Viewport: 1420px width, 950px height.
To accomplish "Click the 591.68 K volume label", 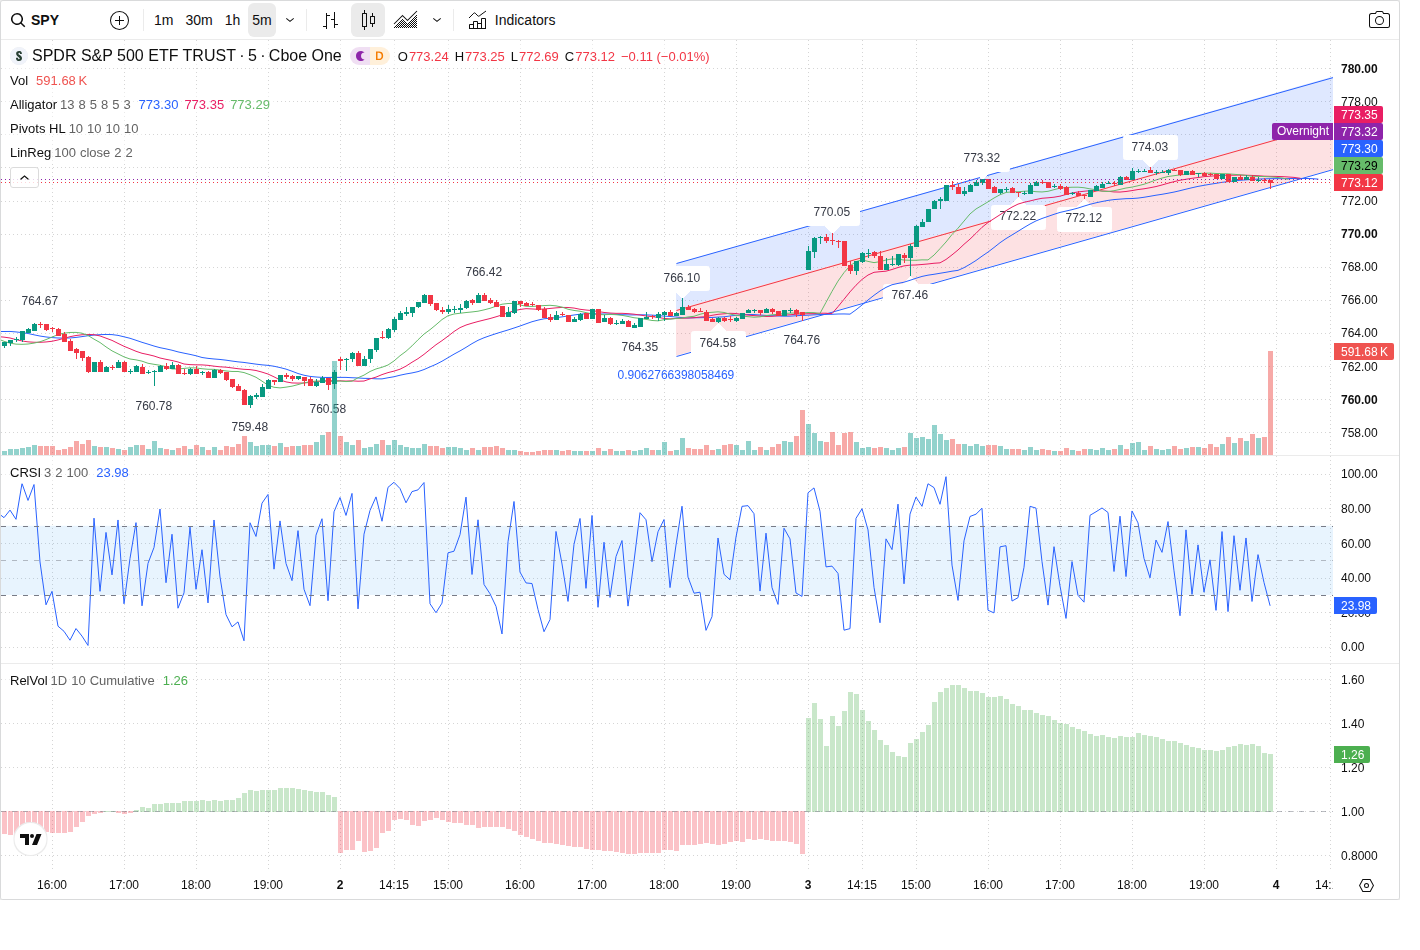I will tap(1364, 352).
